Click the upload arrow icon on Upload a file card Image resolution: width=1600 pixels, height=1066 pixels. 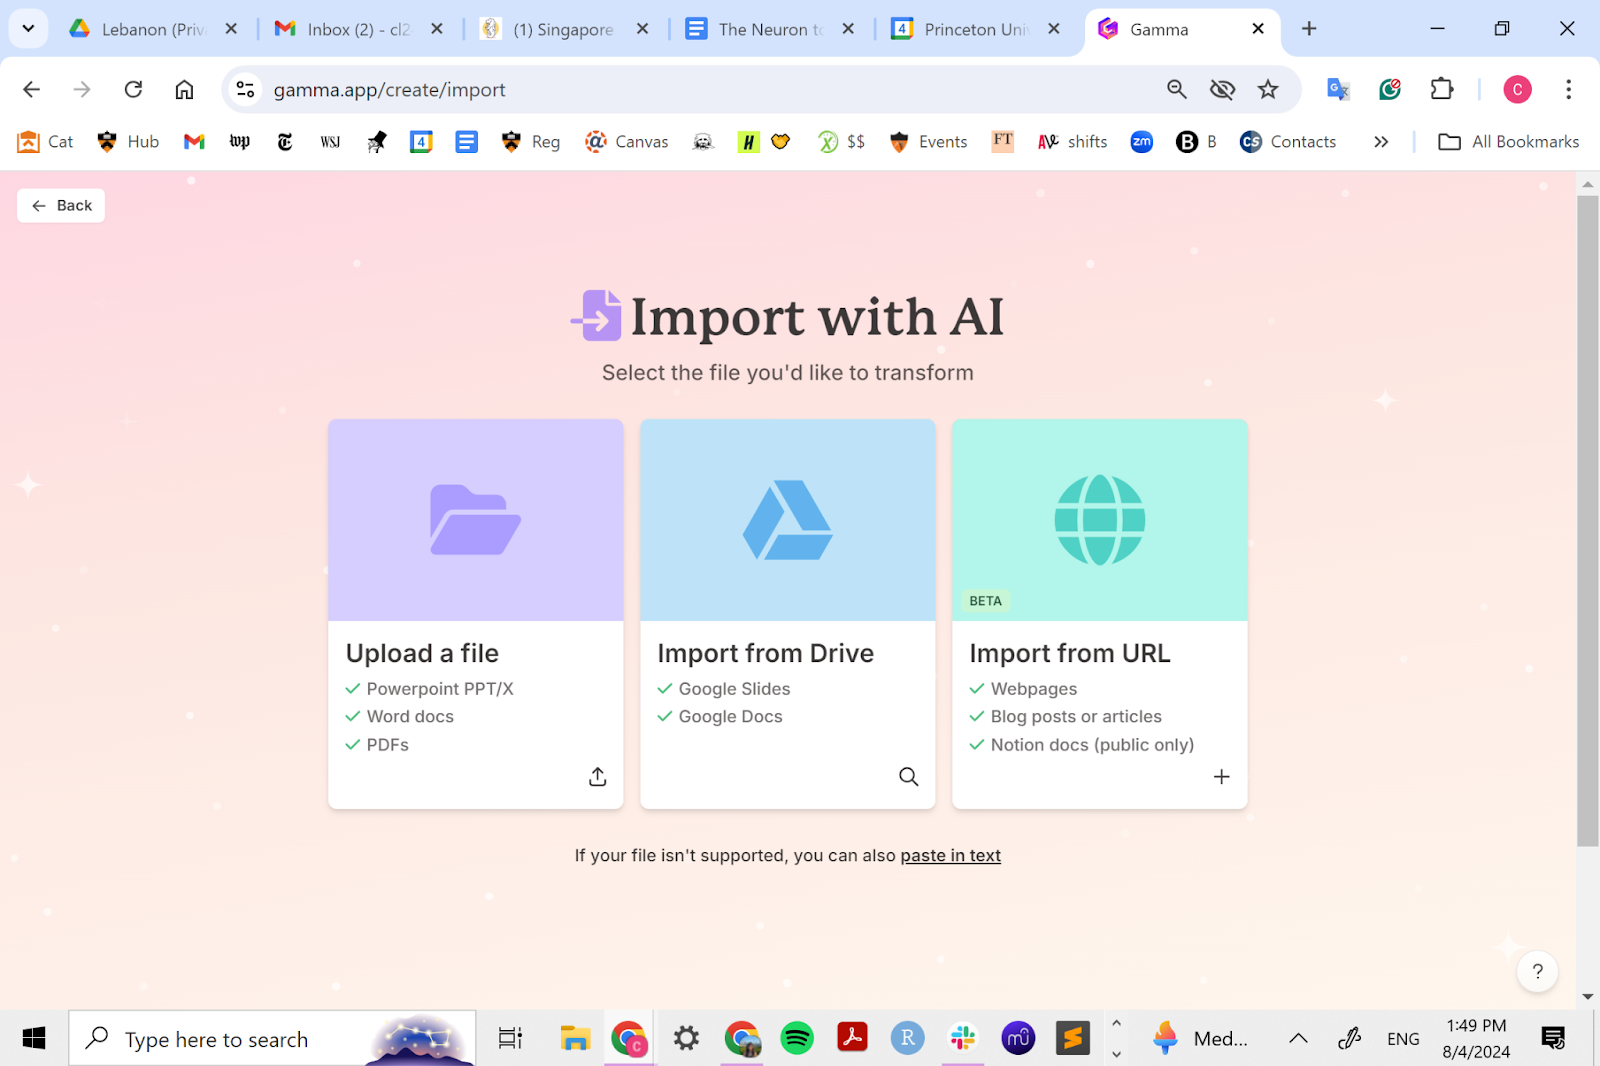[x=598, y=777]
